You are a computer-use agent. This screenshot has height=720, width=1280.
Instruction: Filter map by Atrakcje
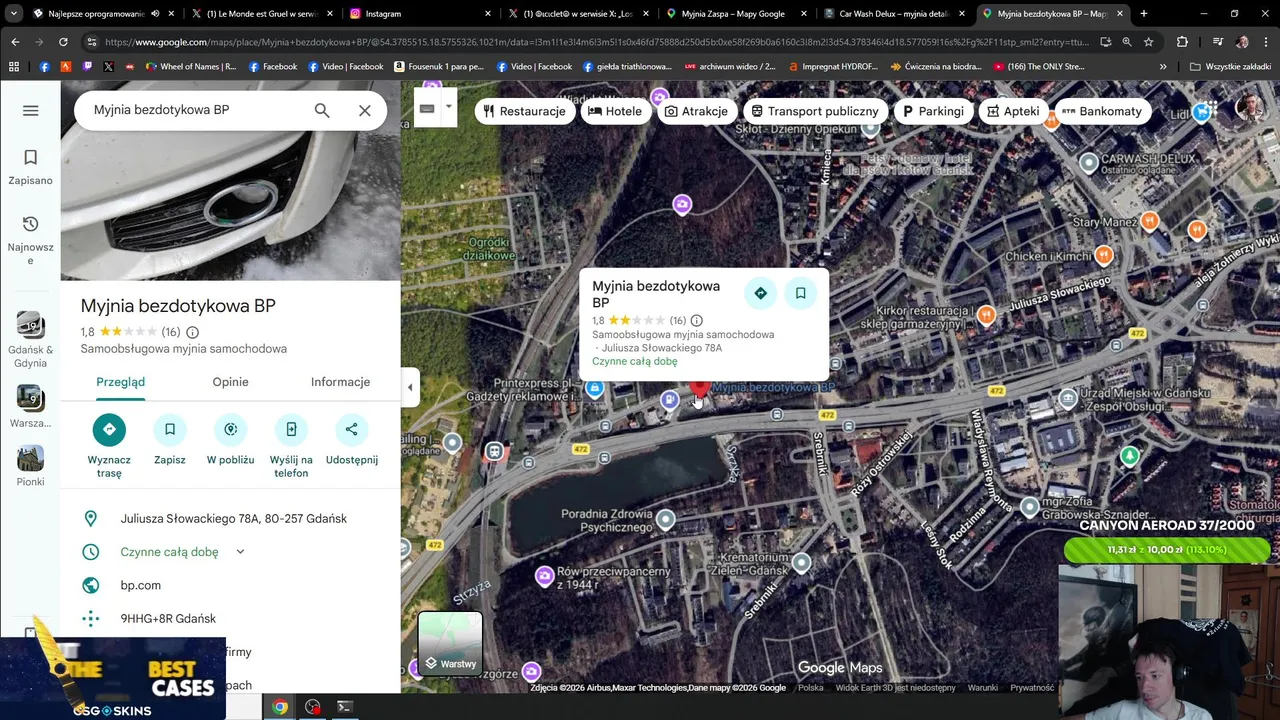(x=696, y=111)
